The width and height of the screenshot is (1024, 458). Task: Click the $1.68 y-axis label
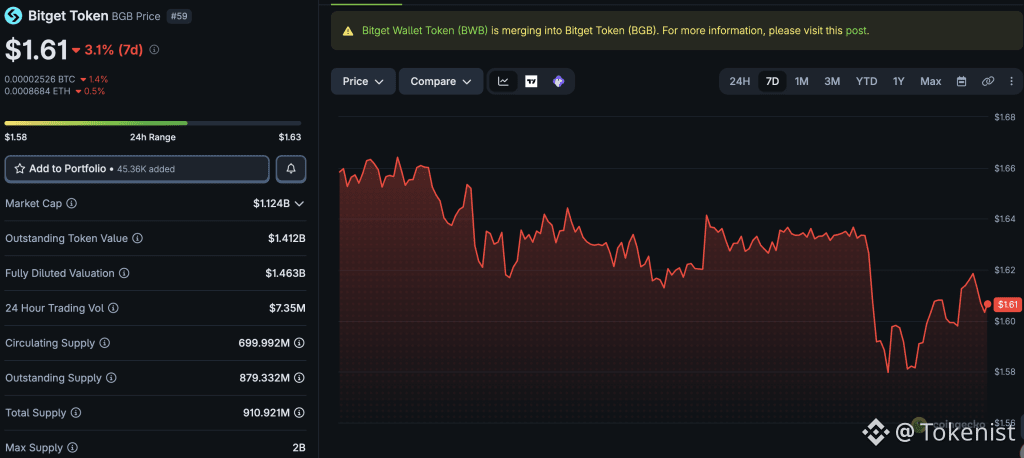pyautogui.click(x=1004, y=118)
